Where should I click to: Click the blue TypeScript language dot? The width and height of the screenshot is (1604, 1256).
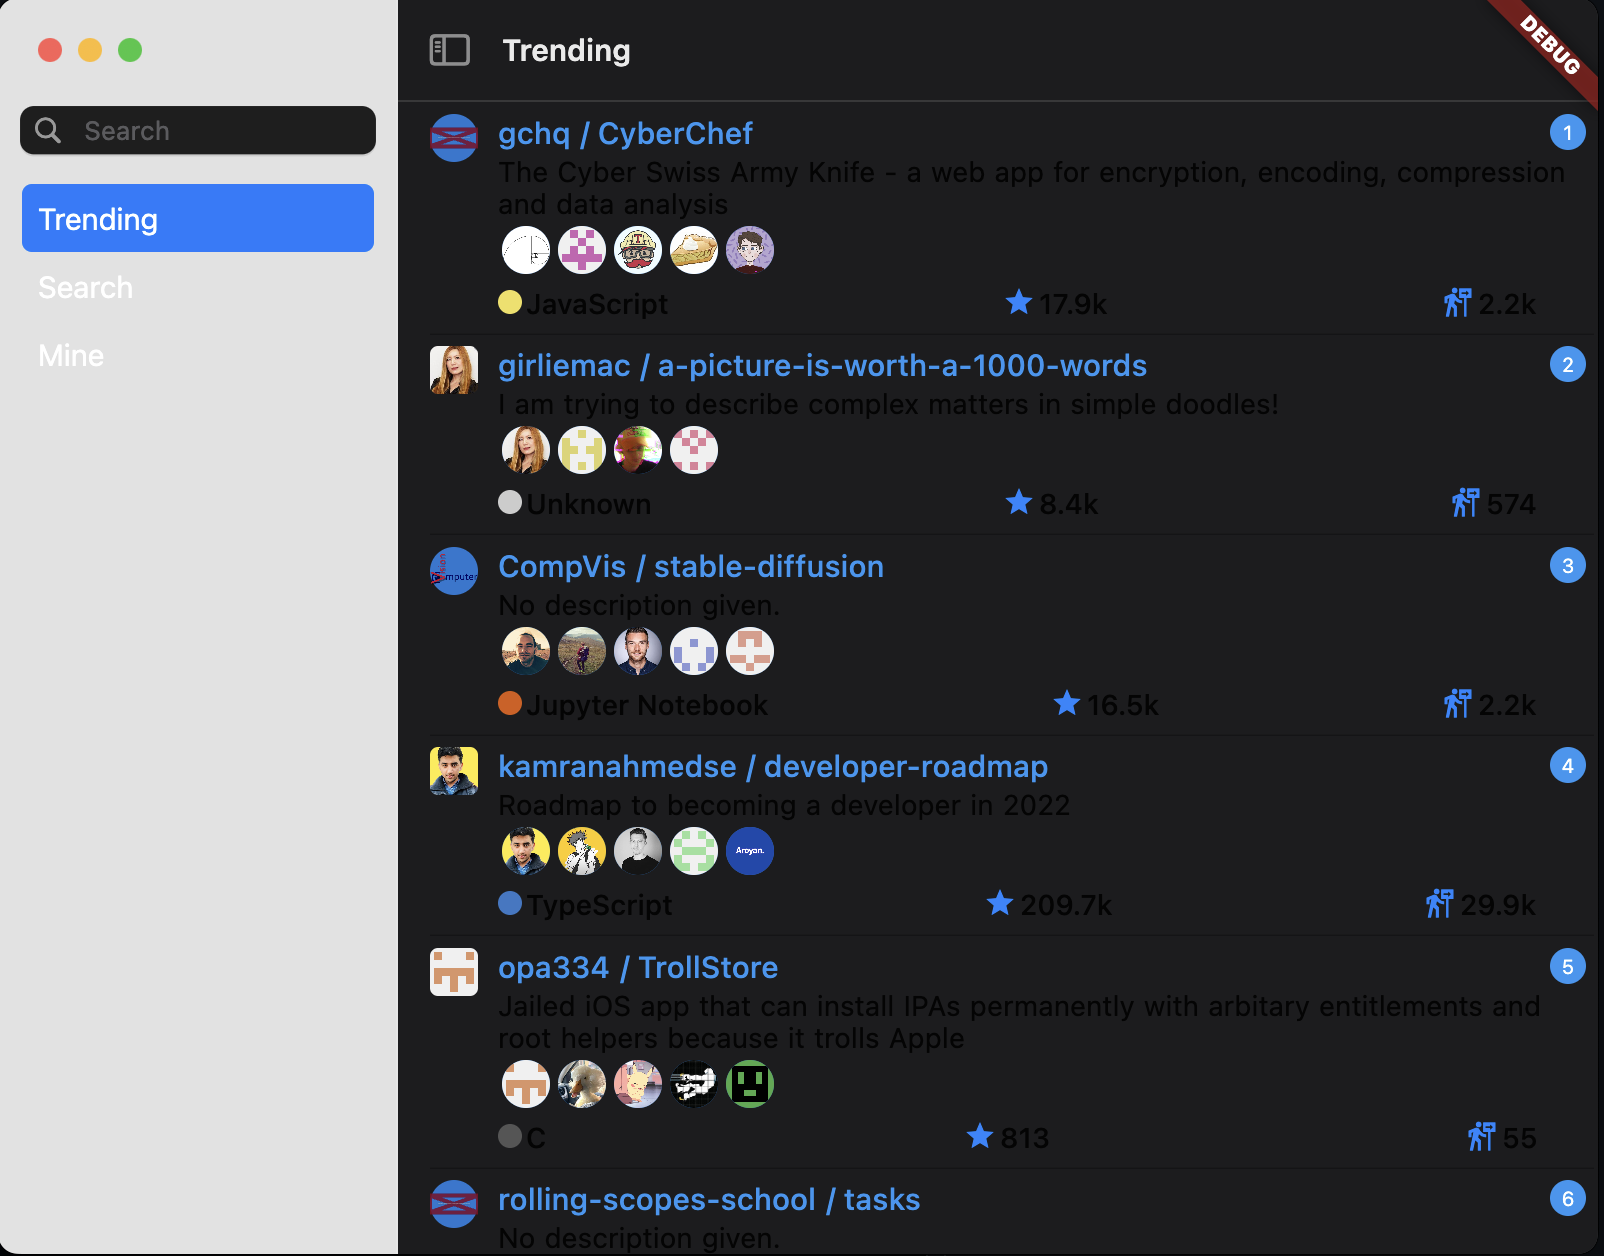pyautogui.click(x=510, y=903)
